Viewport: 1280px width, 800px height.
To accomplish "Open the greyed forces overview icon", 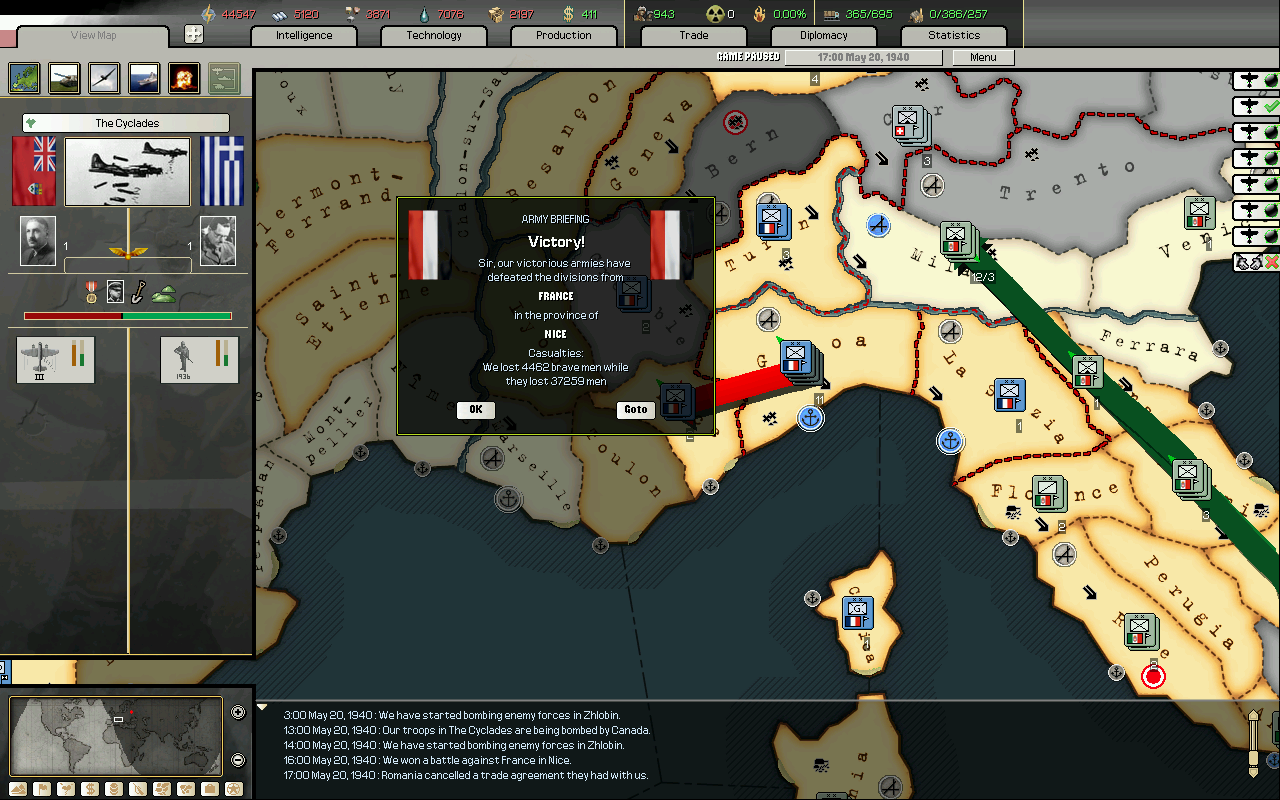I will (x=224, y=78).
